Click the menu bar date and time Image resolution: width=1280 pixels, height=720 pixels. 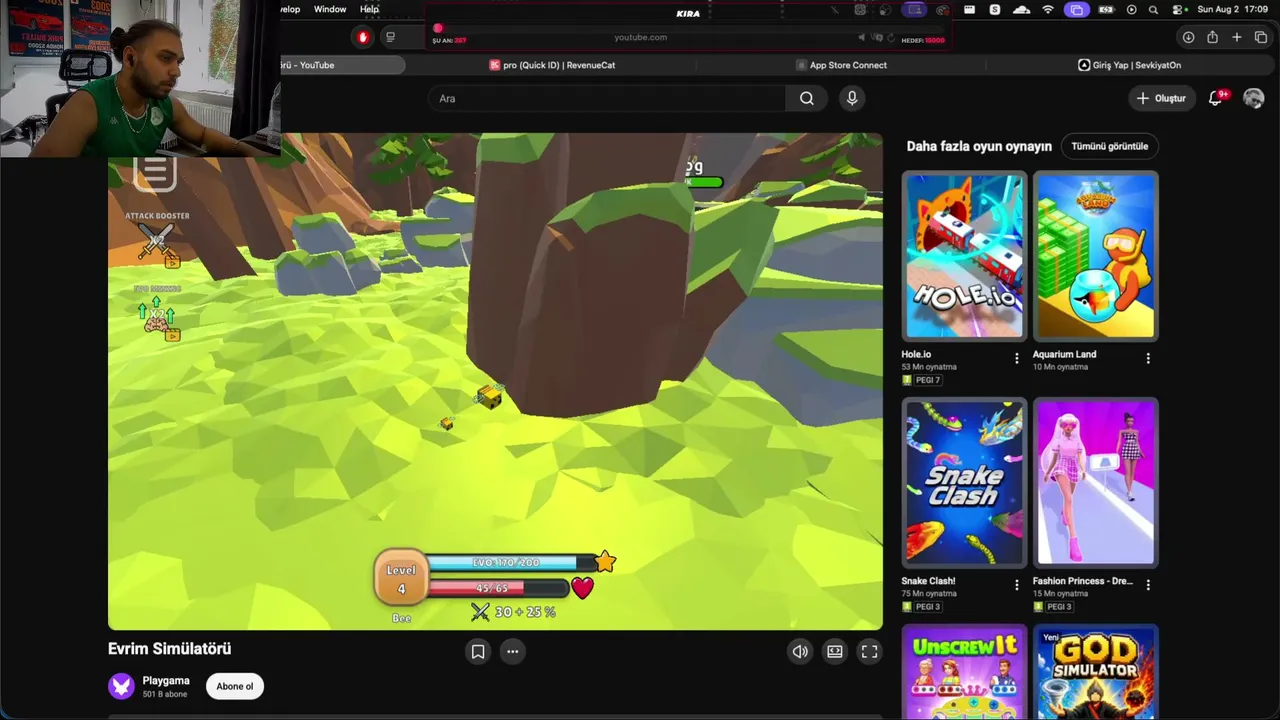[x=1233, y=10]
